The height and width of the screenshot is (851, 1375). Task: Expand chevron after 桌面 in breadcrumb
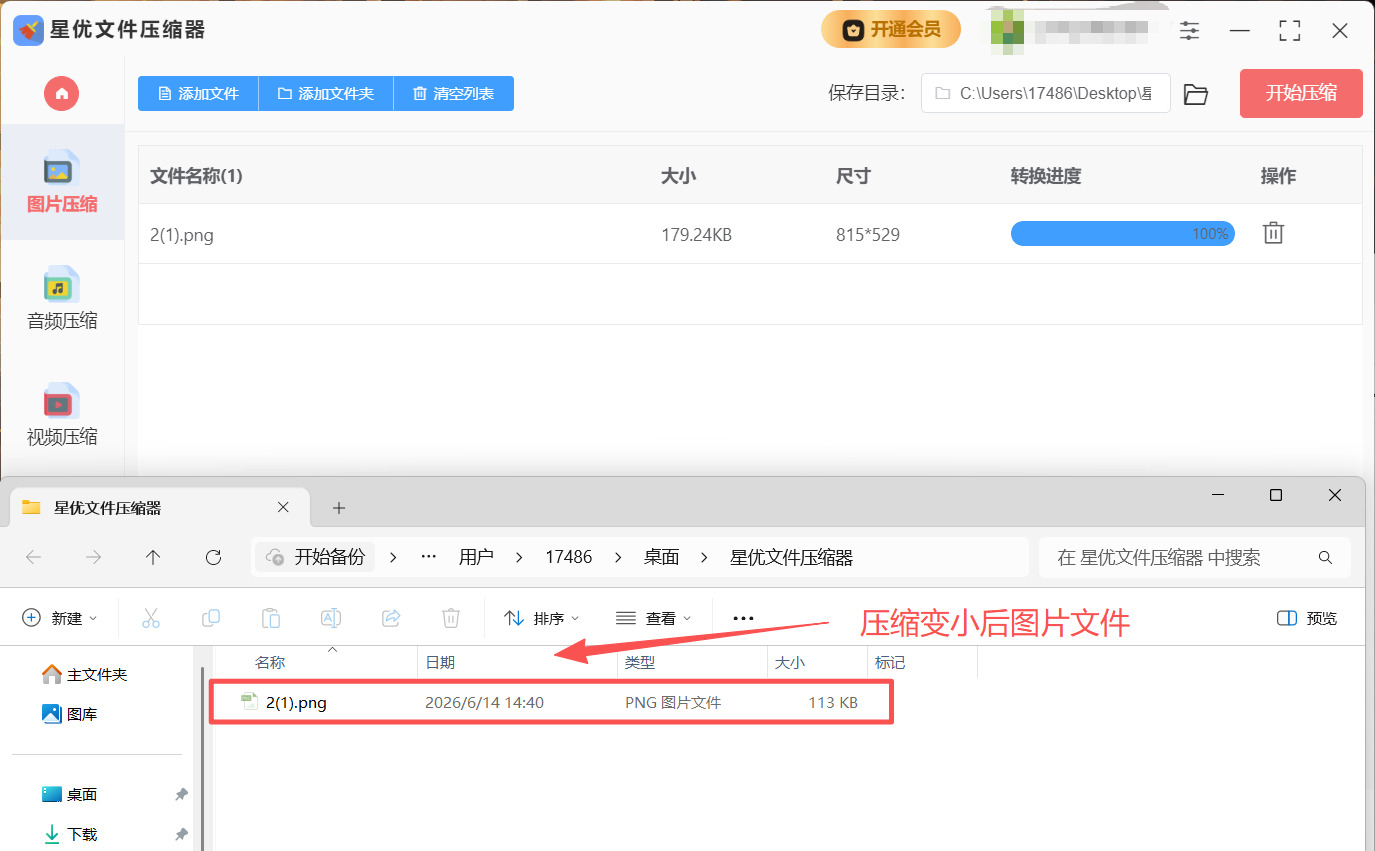(x=704, y=557)
